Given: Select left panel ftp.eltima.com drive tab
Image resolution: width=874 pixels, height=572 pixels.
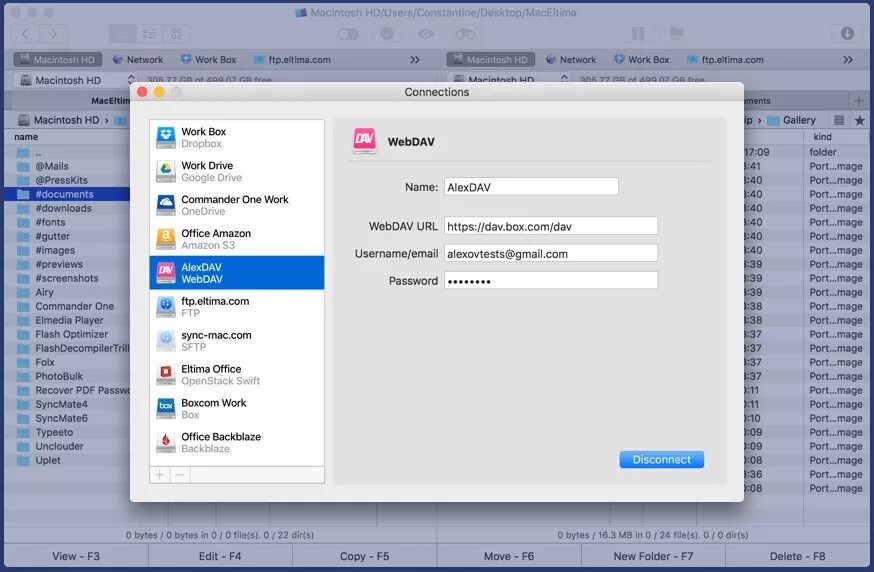Looking at the screenshot, I should [x=293, y=60].
